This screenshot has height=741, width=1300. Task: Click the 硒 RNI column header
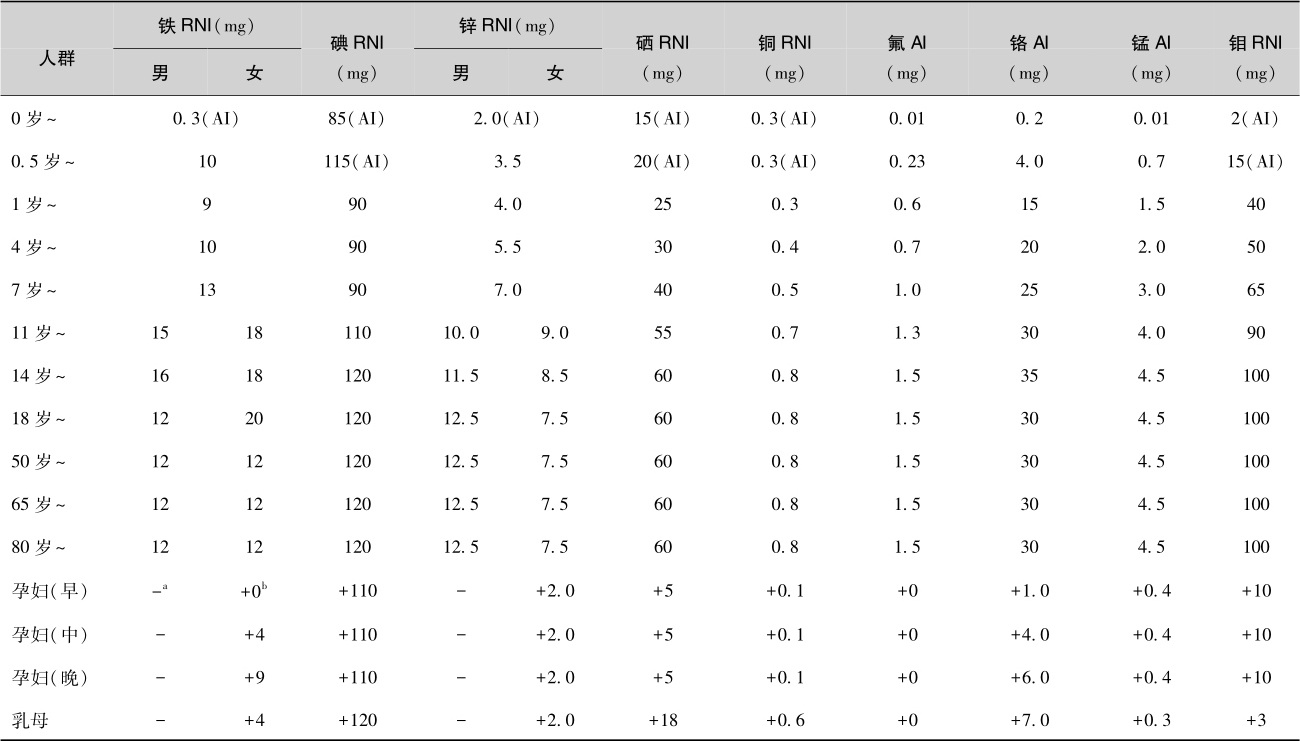(x=662, y=43)
